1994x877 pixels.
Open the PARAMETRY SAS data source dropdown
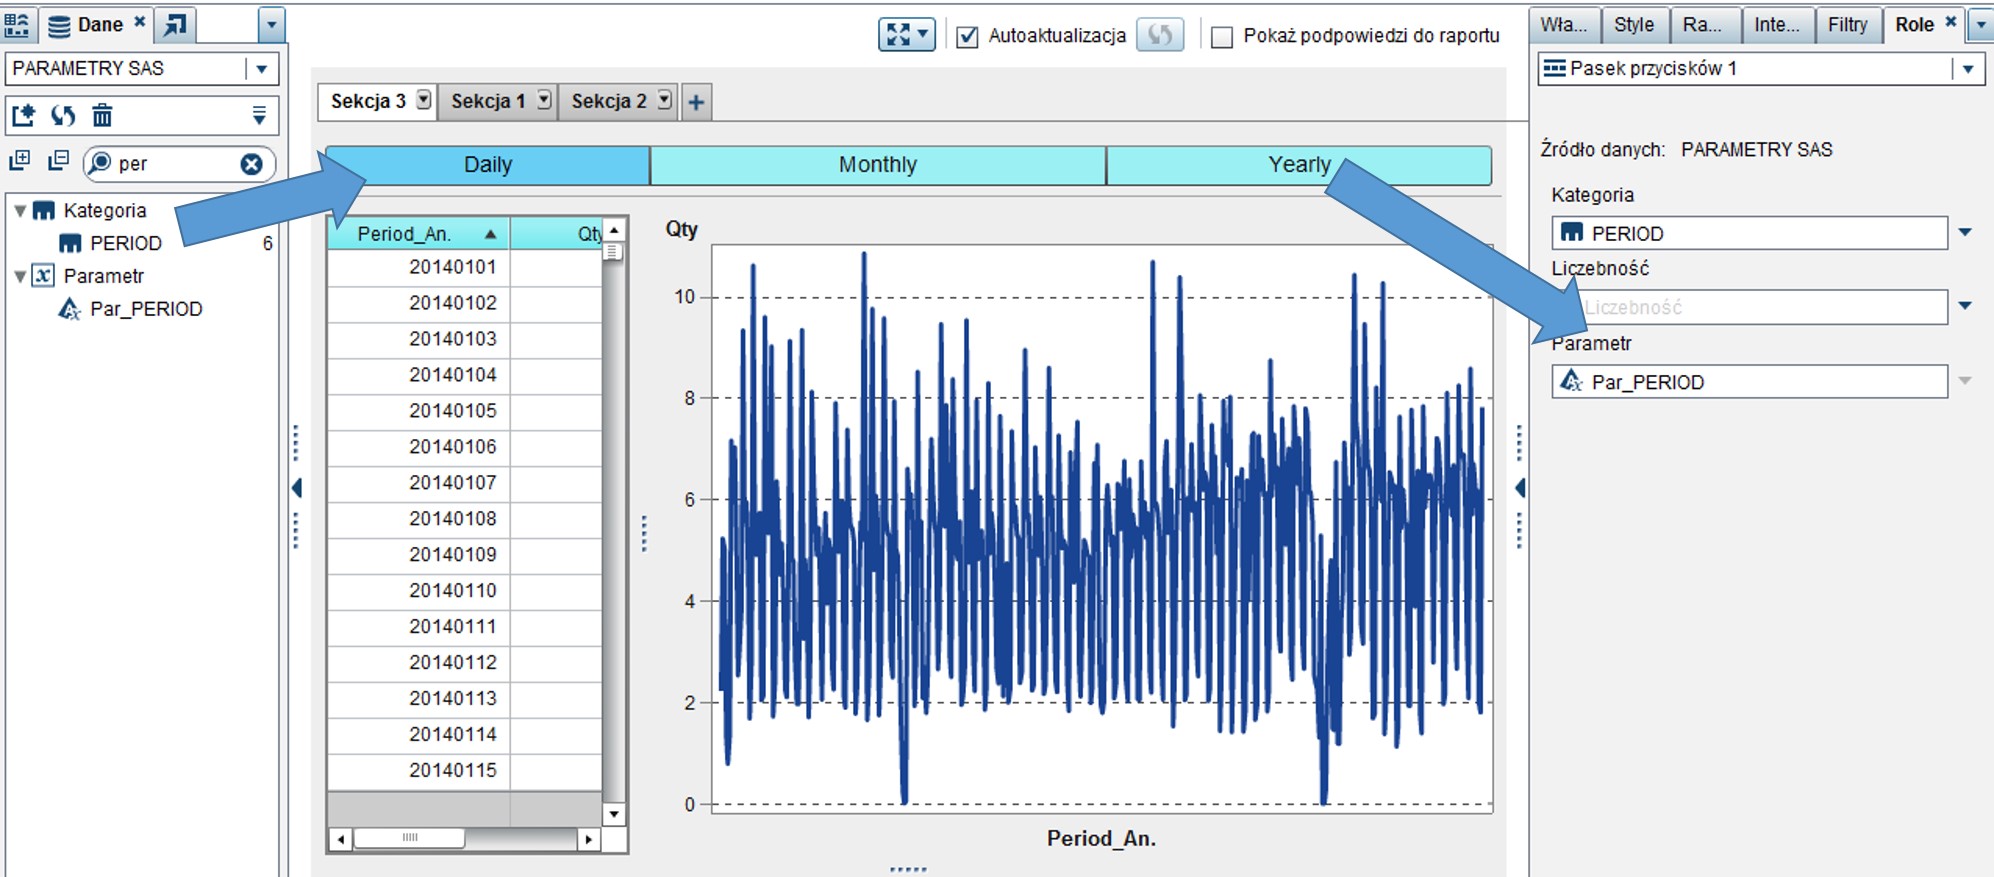262,69
